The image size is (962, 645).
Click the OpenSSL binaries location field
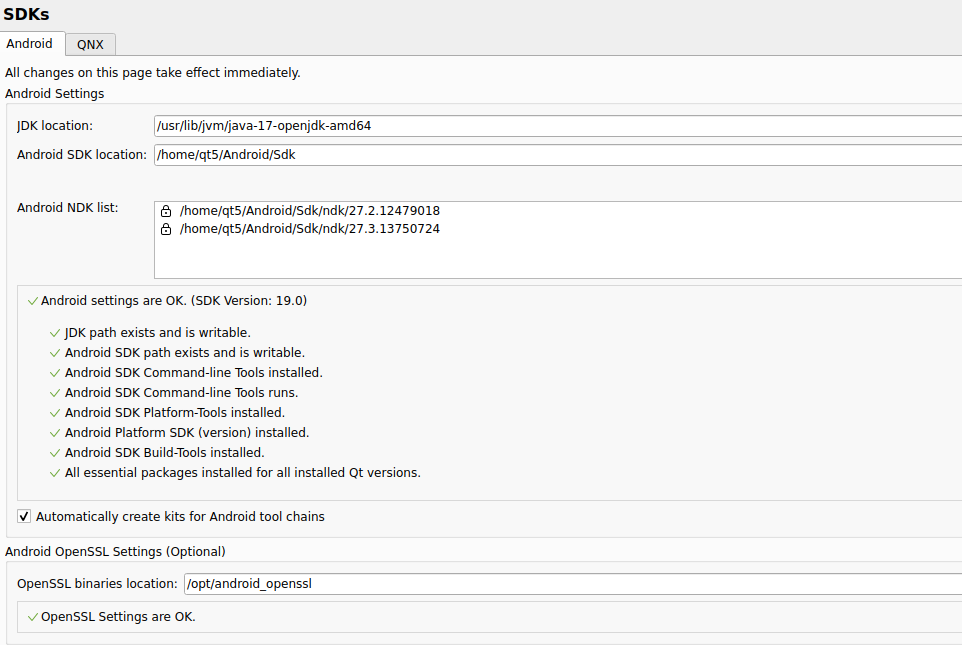coord(570,584)
